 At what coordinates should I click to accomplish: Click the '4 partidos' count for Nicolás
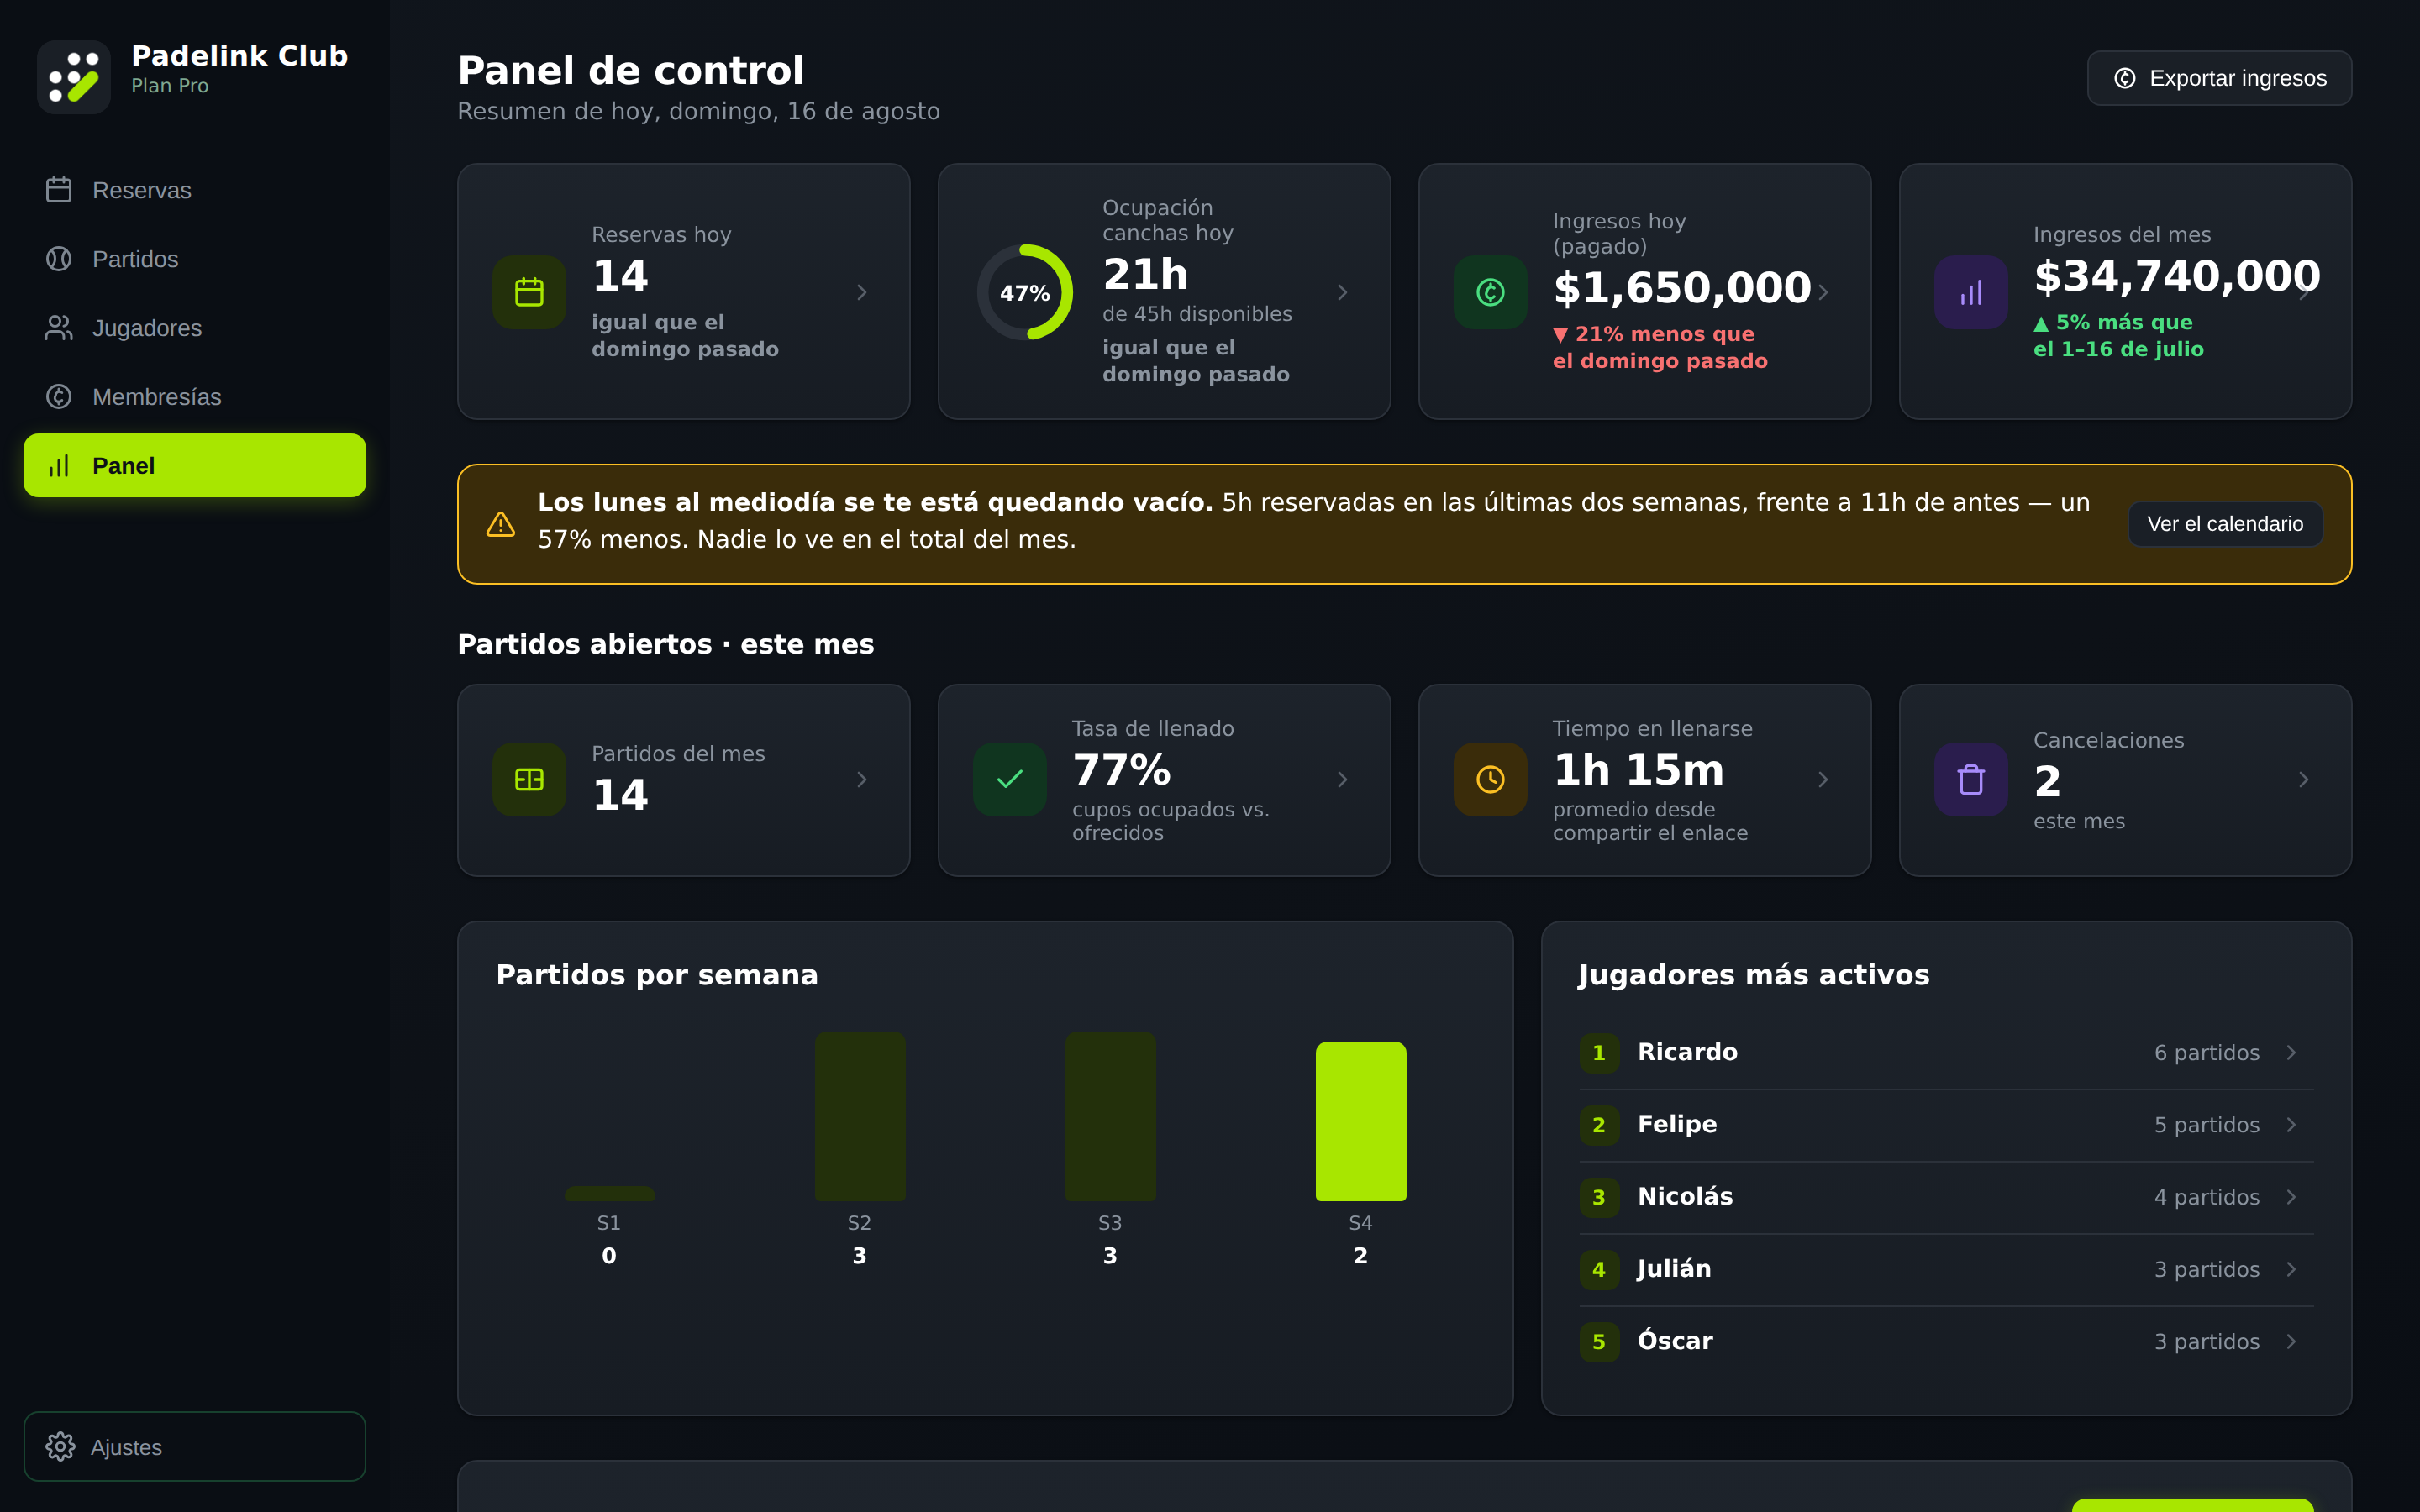[x=2206, y=1197]
